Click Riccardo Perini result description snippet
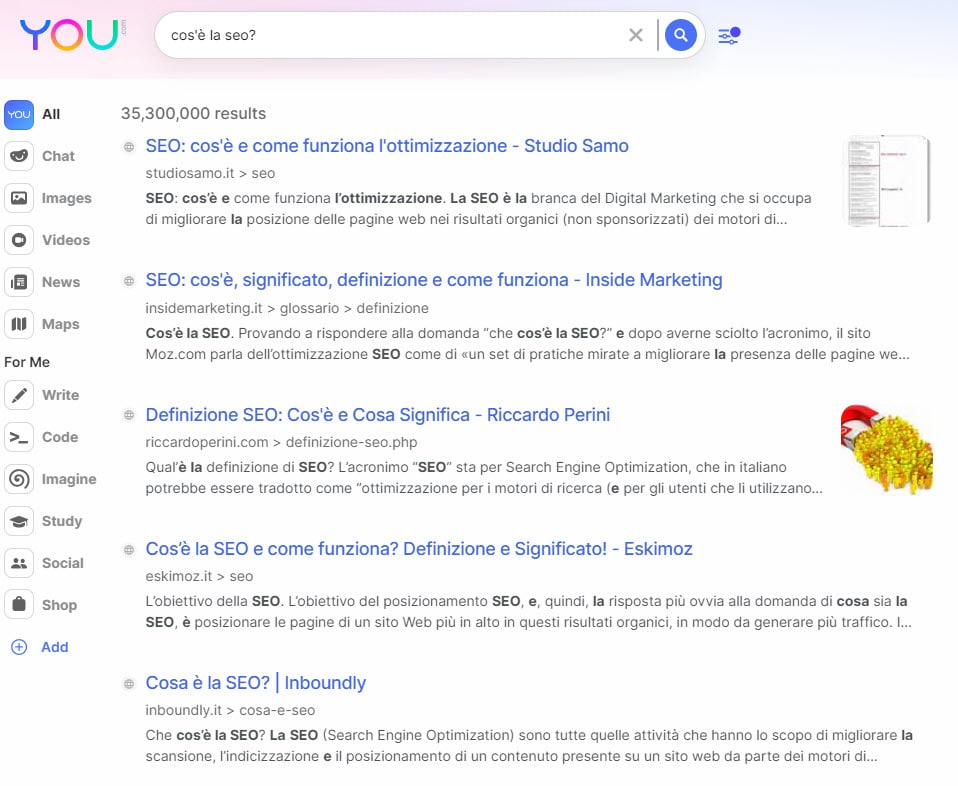The image size is (958, 786). (484, 477)
